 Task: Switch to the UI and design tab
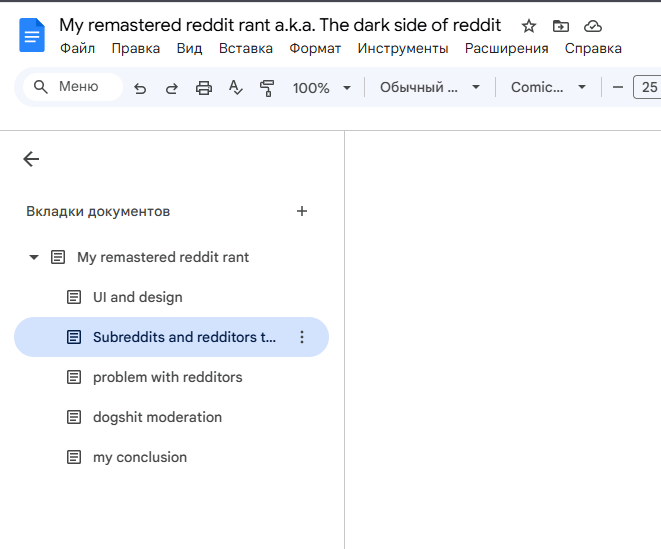(x=172, y=297)
